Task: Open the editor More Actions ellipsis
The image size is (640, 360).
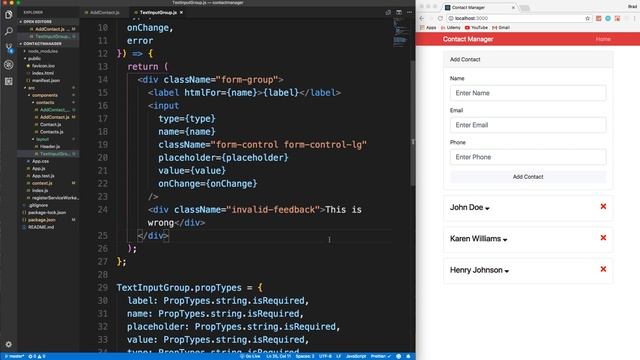Action: pos(409,13)
